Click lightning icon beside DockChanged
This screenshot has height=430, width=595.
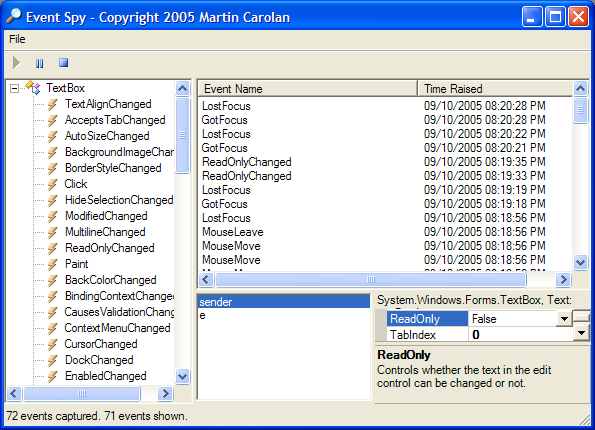[53, 360]
